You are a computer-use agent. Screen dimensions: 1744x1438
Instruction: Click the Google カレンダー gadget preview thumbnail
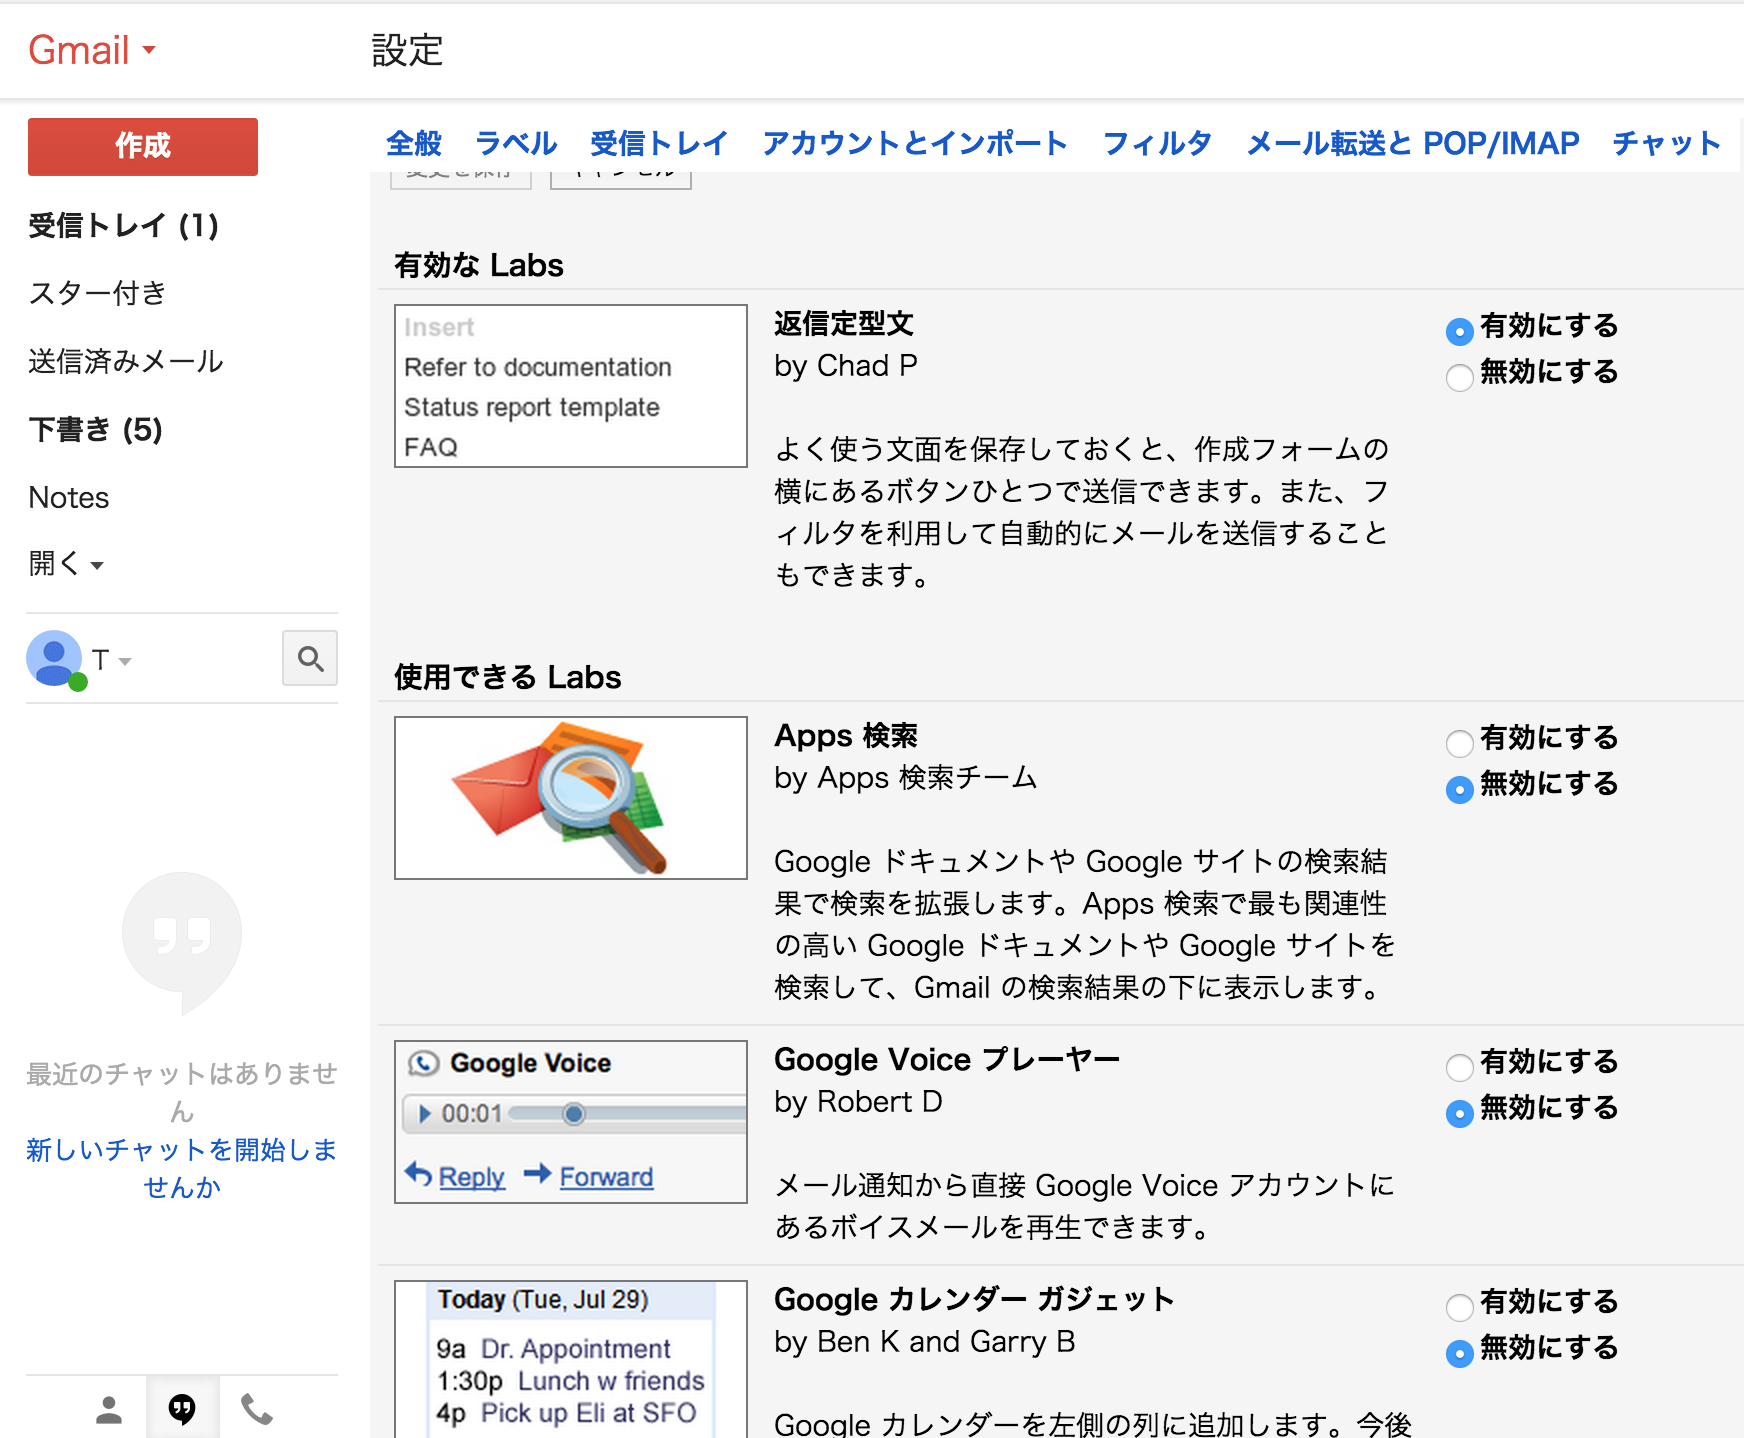pyautogui.click(x=571, y=1360)
